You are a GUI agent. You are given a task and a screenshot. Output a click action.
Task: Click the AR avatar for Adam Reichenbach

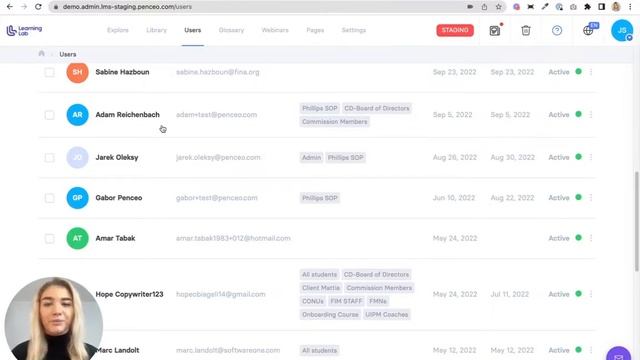[x=77, y=115]
